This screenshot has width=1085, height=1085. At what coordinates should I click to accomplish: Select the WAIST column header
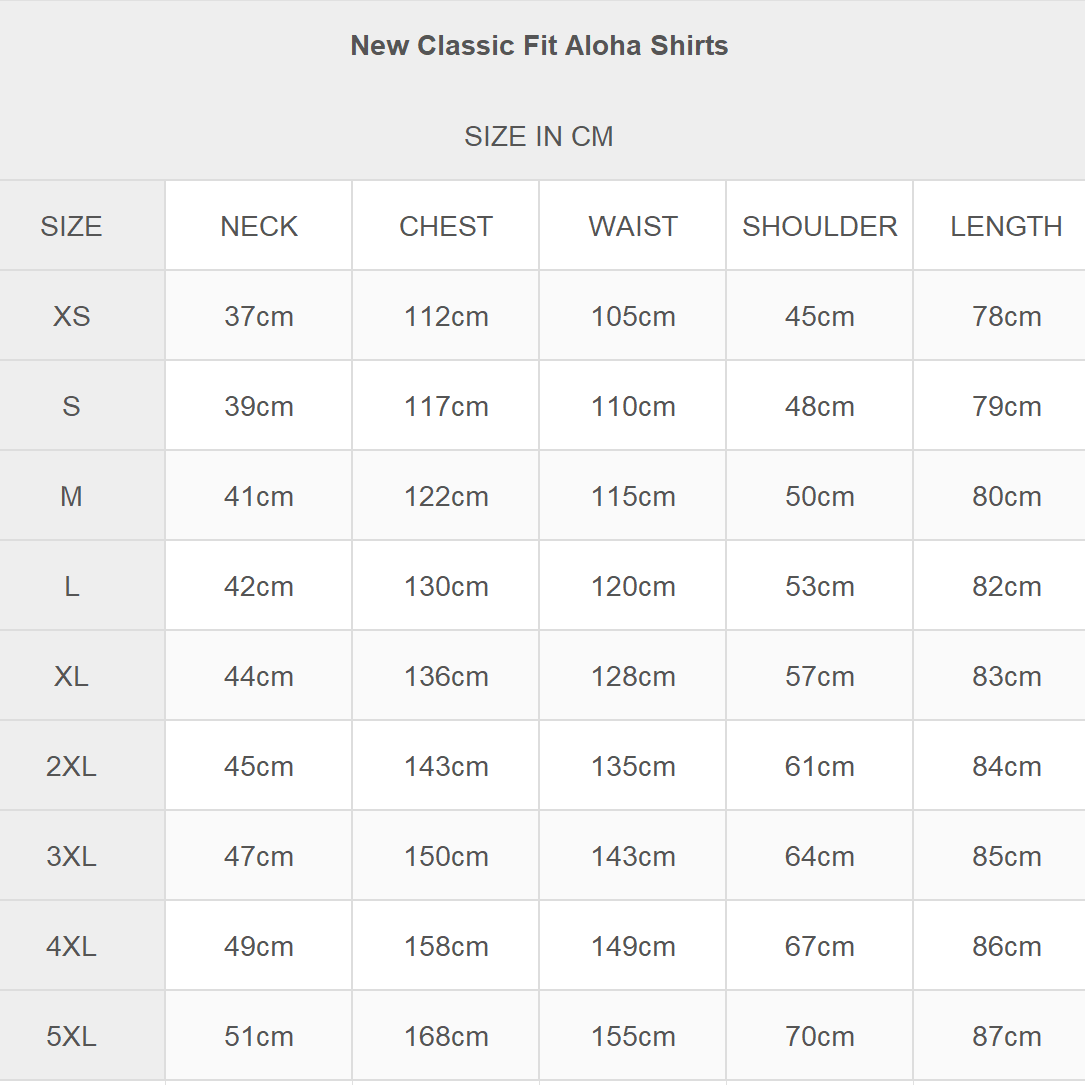point(632,226)
